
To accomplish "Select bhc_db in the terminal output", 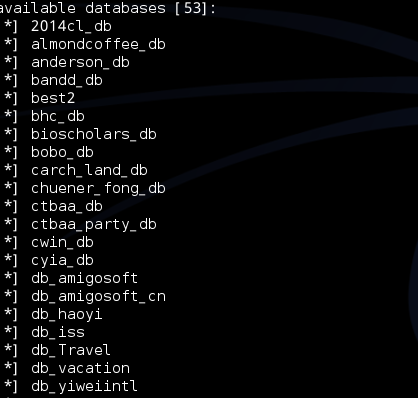I will pyautogui.click(x=58, y=116).
